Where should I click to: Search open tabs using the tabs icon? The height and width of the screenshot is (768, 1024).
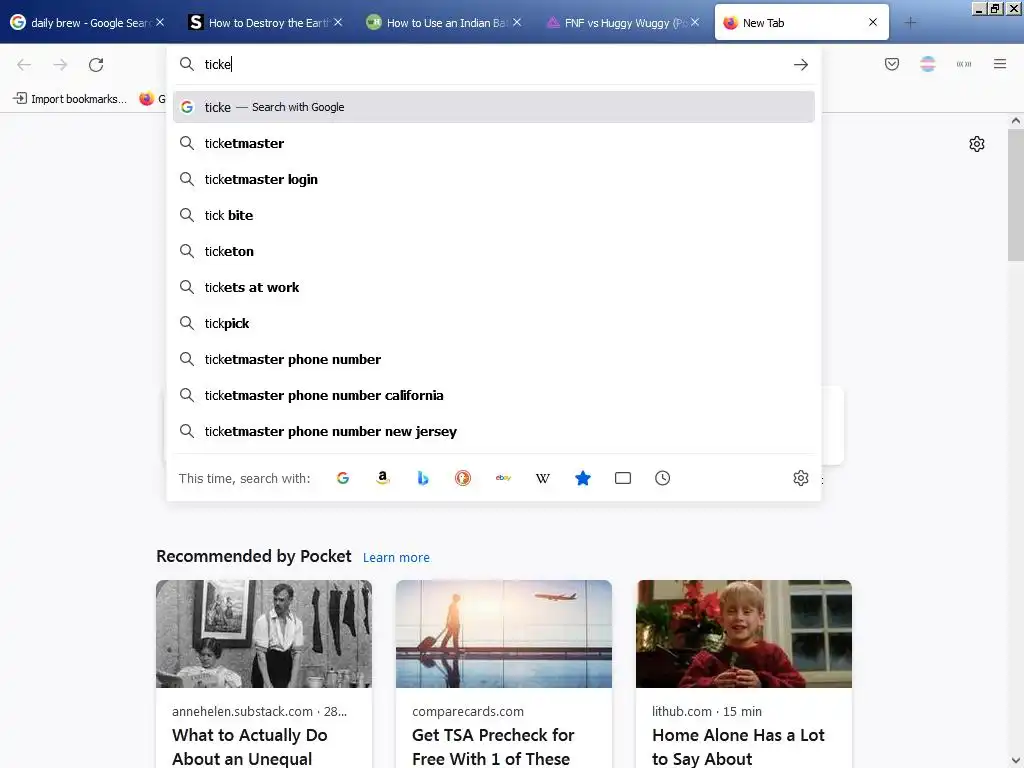point(623,478)
